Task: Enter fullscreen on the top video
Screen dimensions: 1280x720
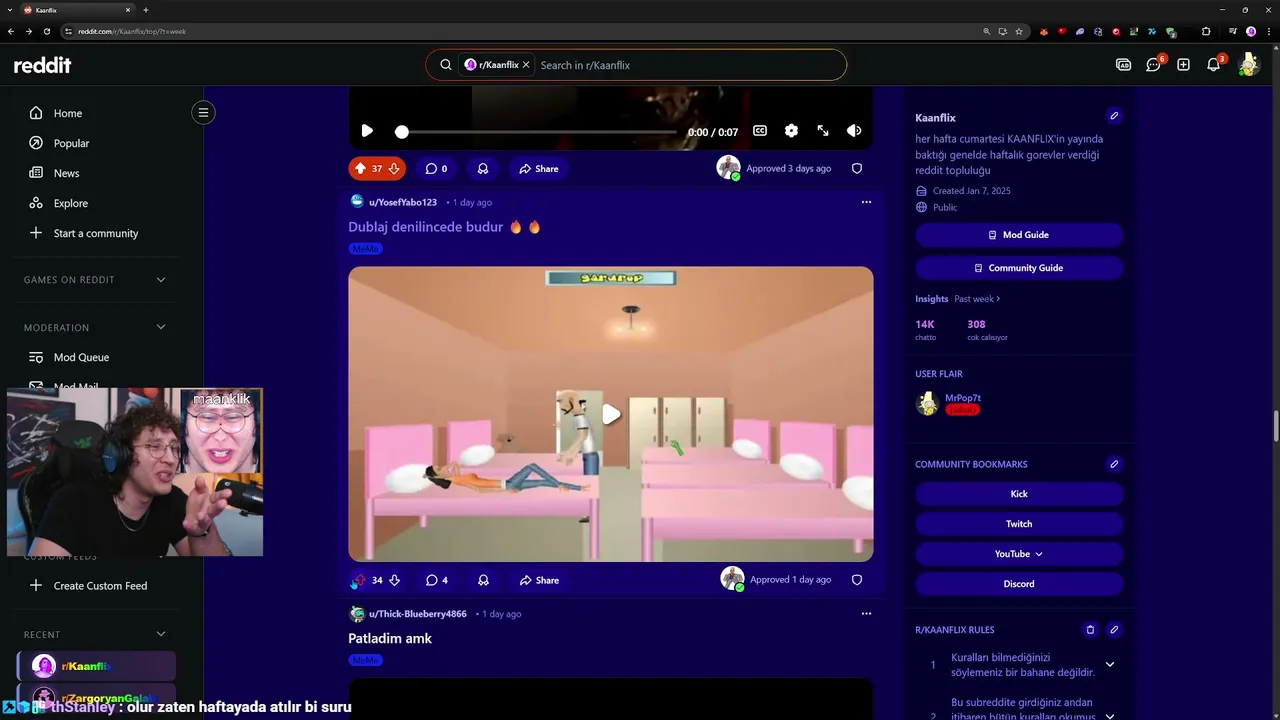Action: [x=823, y=131]
